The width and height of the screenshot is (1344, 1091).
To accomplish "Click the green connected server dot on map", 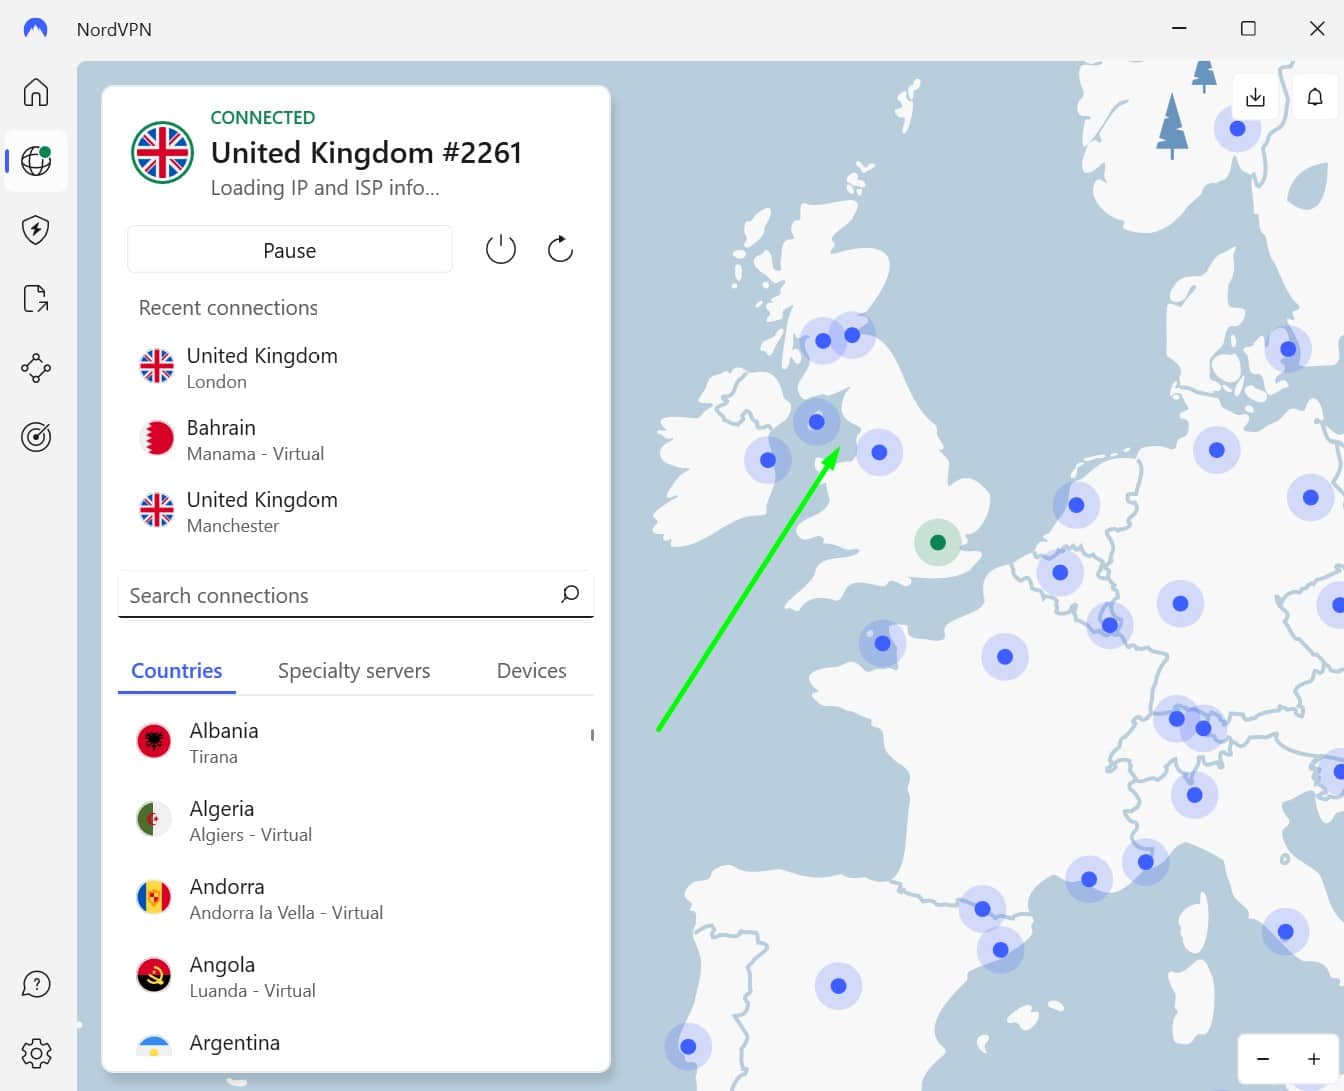I will point(937,542).
